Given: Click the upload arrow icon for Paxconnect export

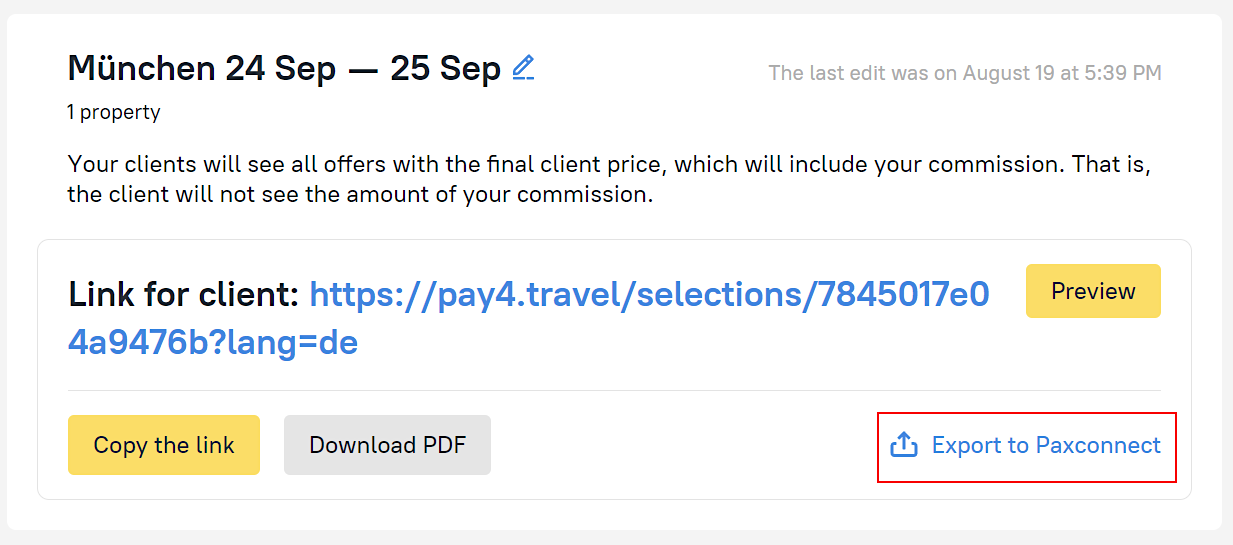Looking at the screenshot, I should [904, 445].
